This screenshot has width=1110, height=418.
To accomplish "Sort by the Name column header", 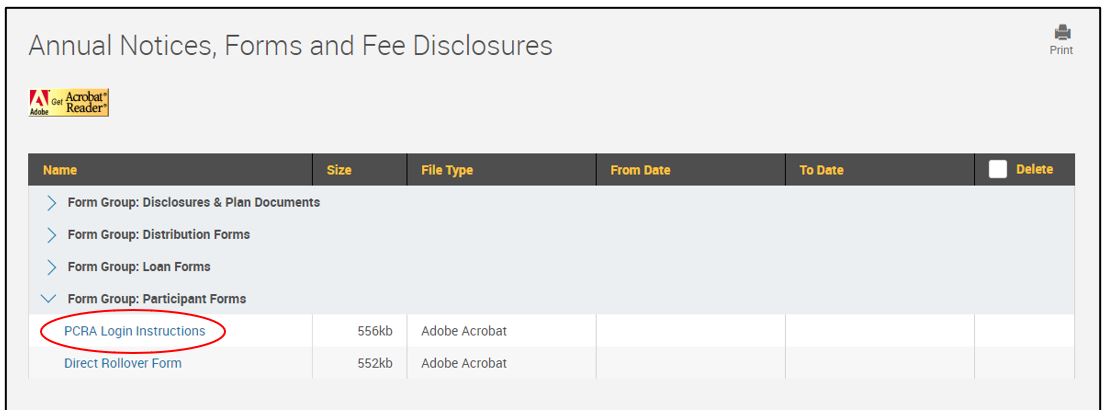I will click(x=60, y=170).
